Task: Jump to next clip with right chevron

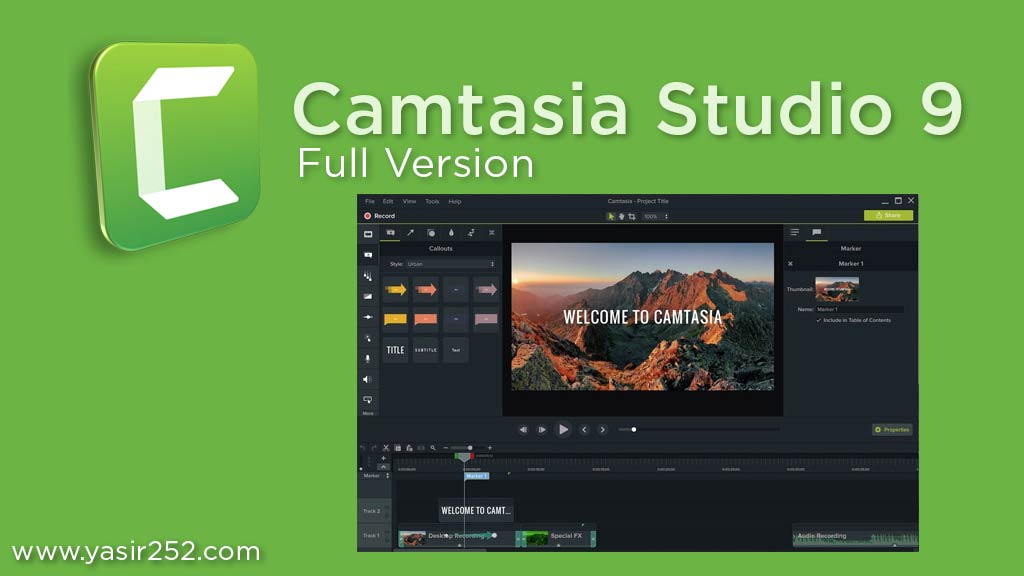Action: 603,430
